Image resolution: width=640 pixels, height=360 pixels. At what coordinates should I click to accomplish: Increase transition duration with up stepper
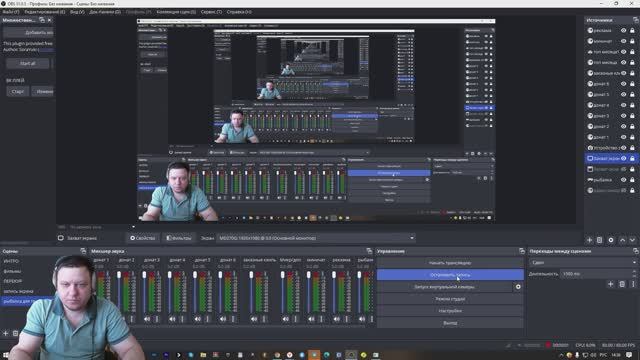(634, 272)
